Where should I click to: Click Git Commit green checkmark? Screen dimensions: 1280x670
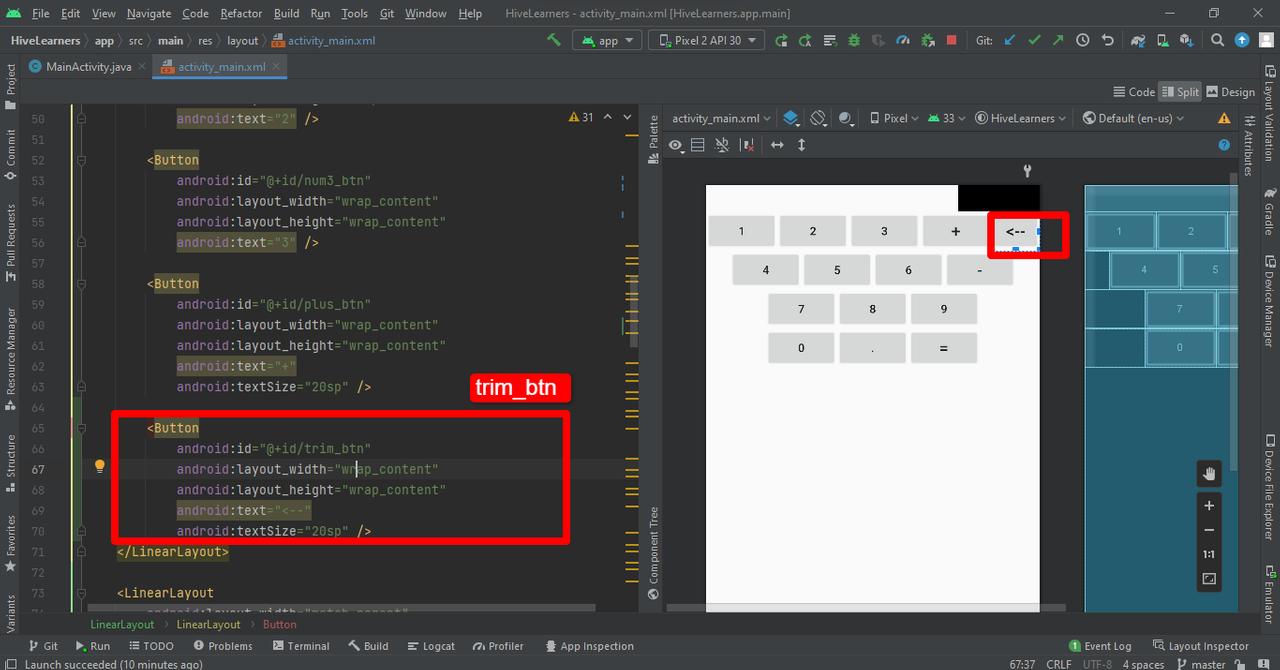[x=1034, y=40]
